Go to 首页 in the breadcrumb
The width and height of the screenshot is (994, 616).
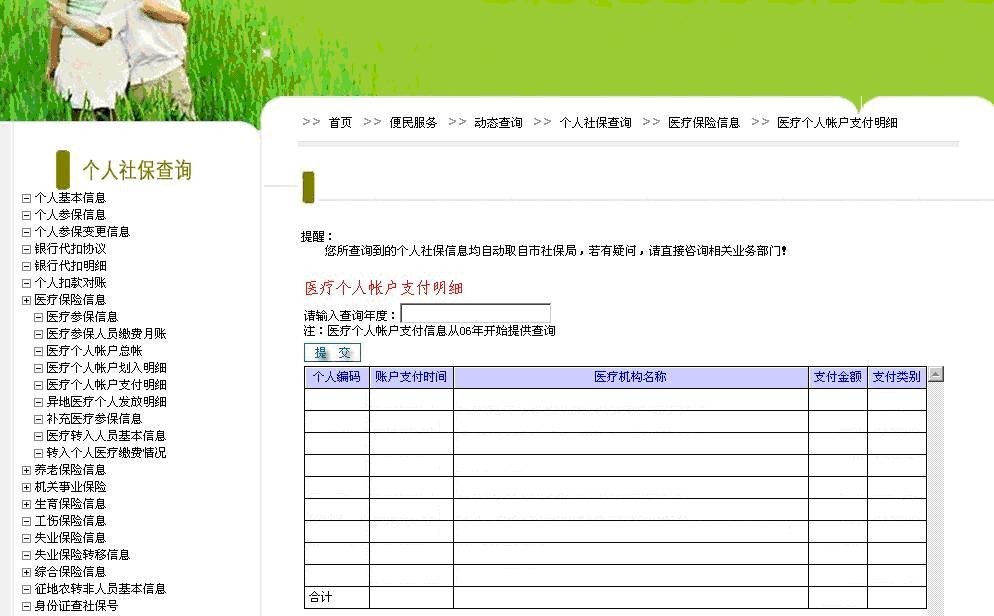(x=340, y=123)
